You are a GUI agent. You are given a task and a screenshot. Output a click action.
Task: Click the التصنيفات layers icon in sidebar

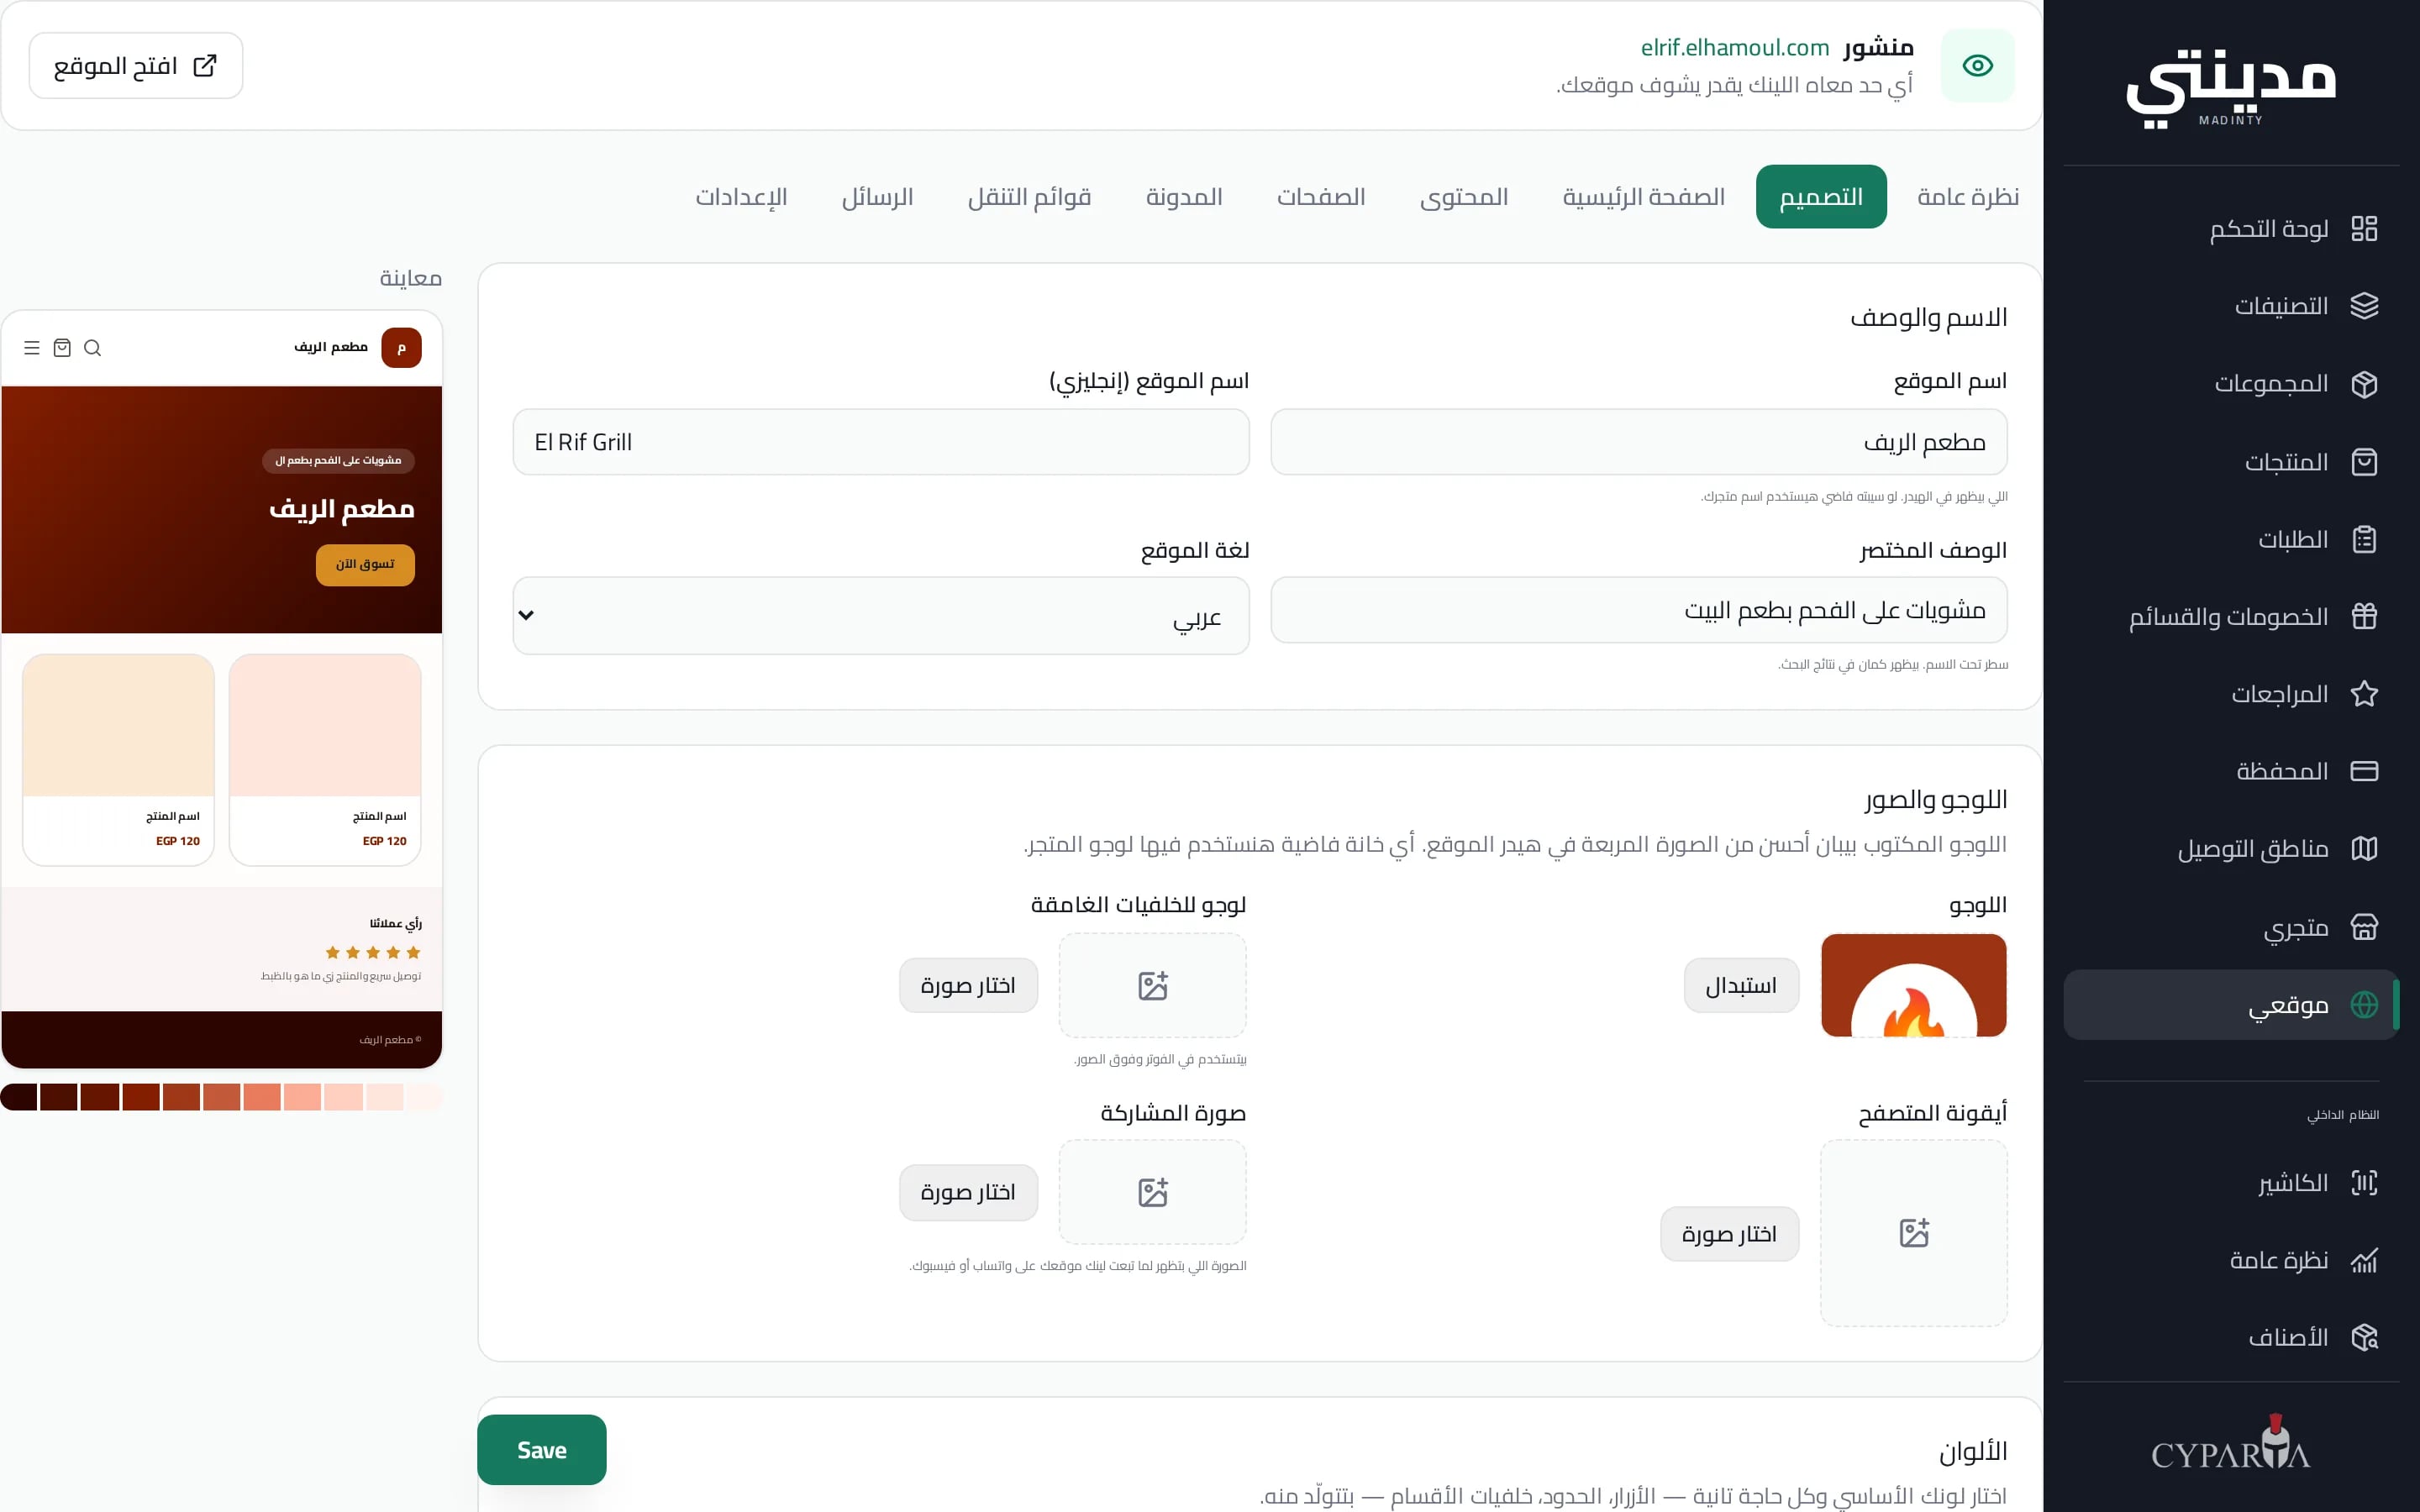click(2364, 306)
